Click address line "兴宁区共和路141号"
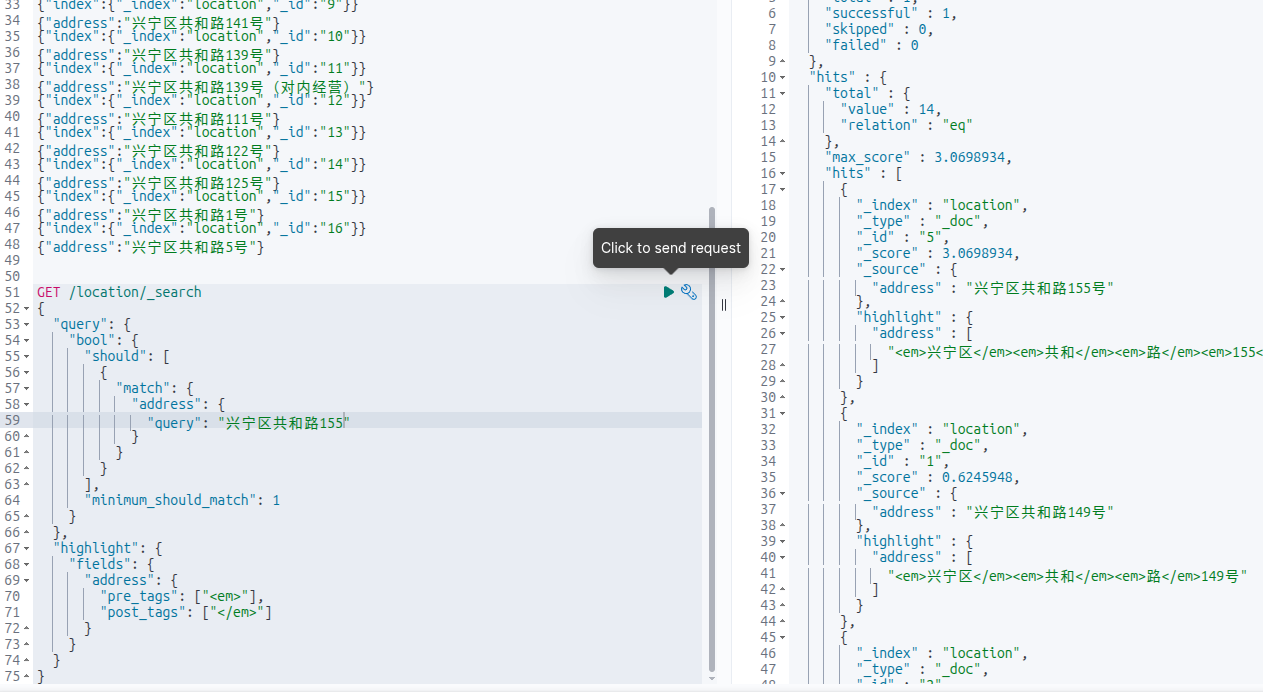Image resolution: width=1263 pixels, height=692 pixels. point(159,21)
